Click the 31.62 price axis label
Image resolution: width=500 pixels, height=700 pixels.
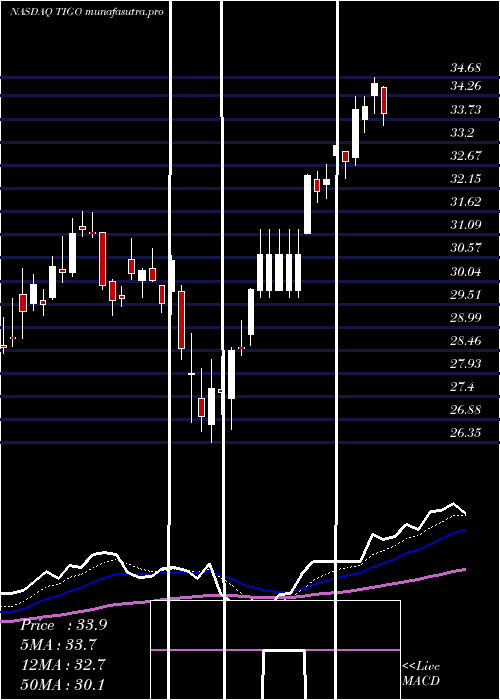pyautogui.click(x=465, y=202)
